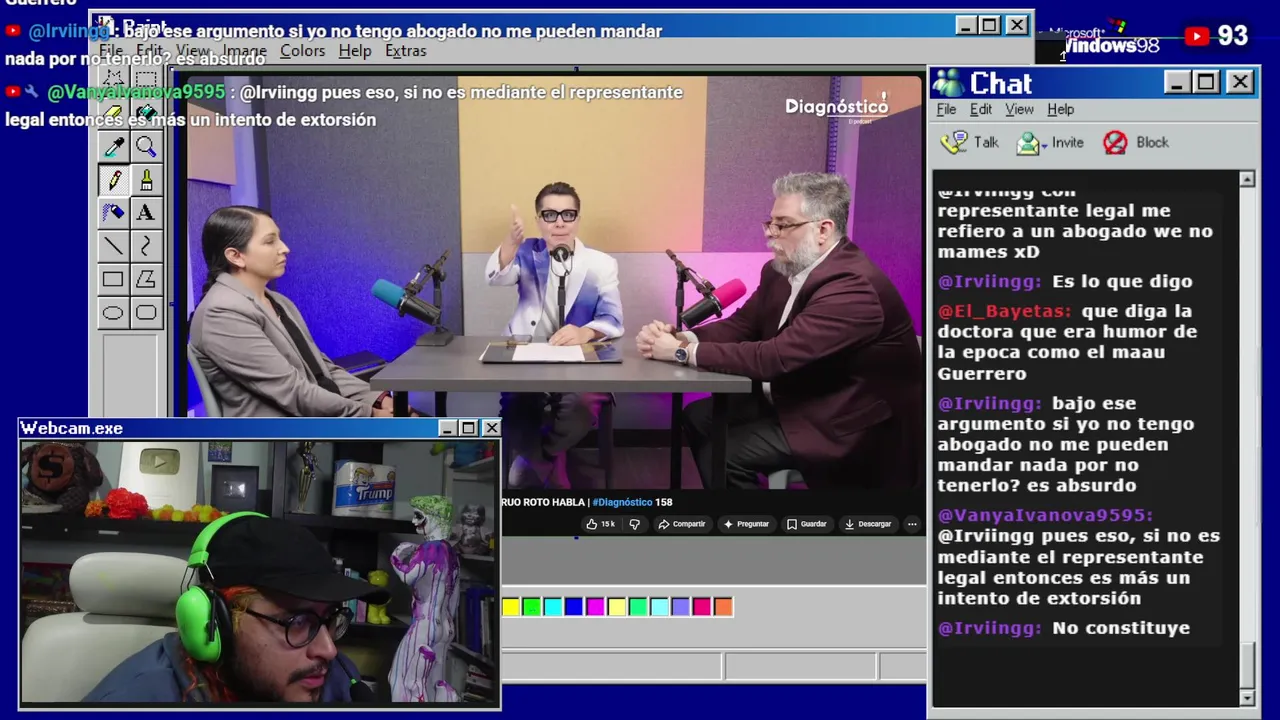Click the Preguntar button under the video
Image resolution: width=1280 pixels, height=720 pixels.
pyautogui.click(x=746, y=524)
